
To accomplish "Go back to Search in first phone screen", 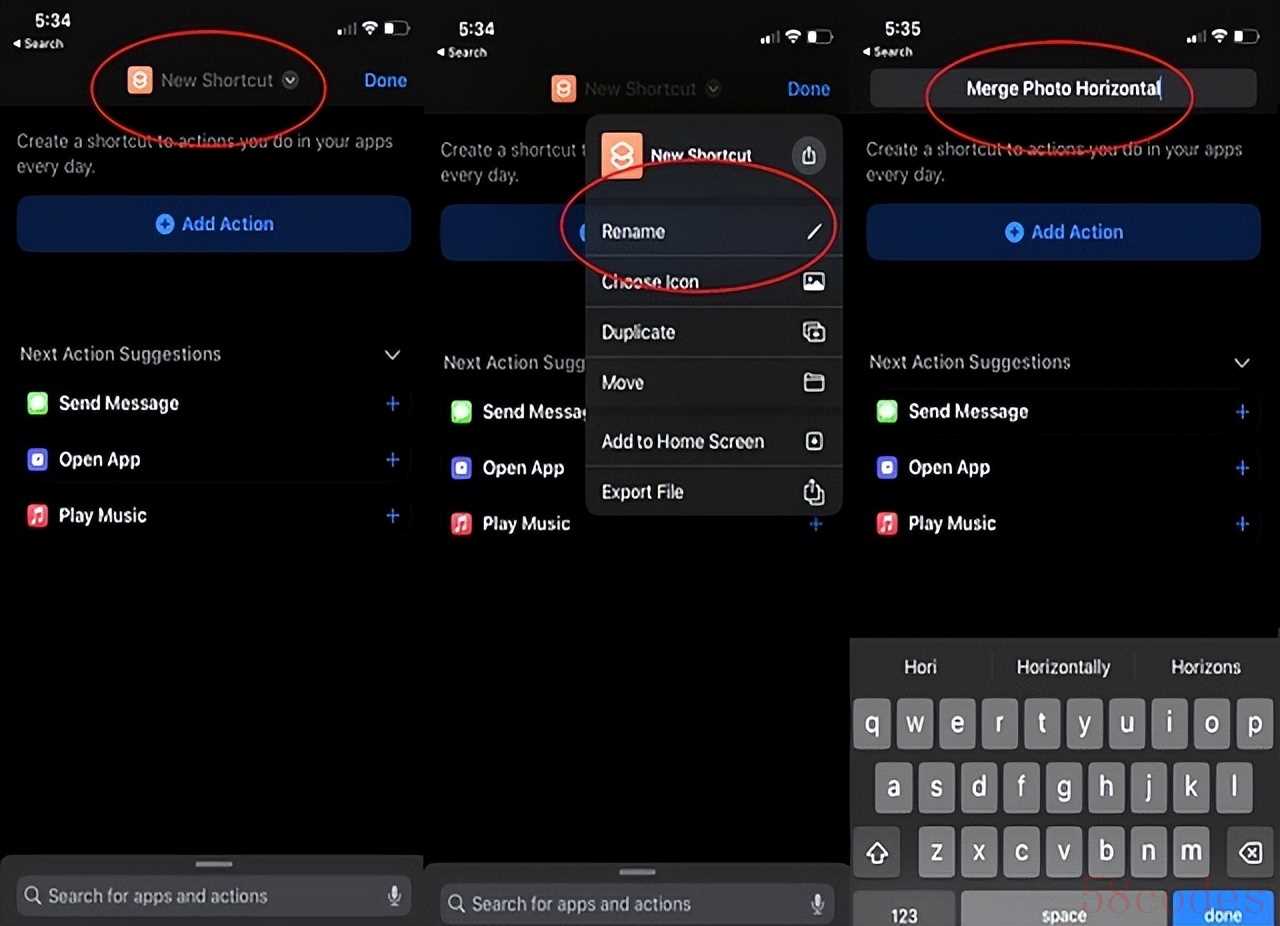I will pos(38,44).
